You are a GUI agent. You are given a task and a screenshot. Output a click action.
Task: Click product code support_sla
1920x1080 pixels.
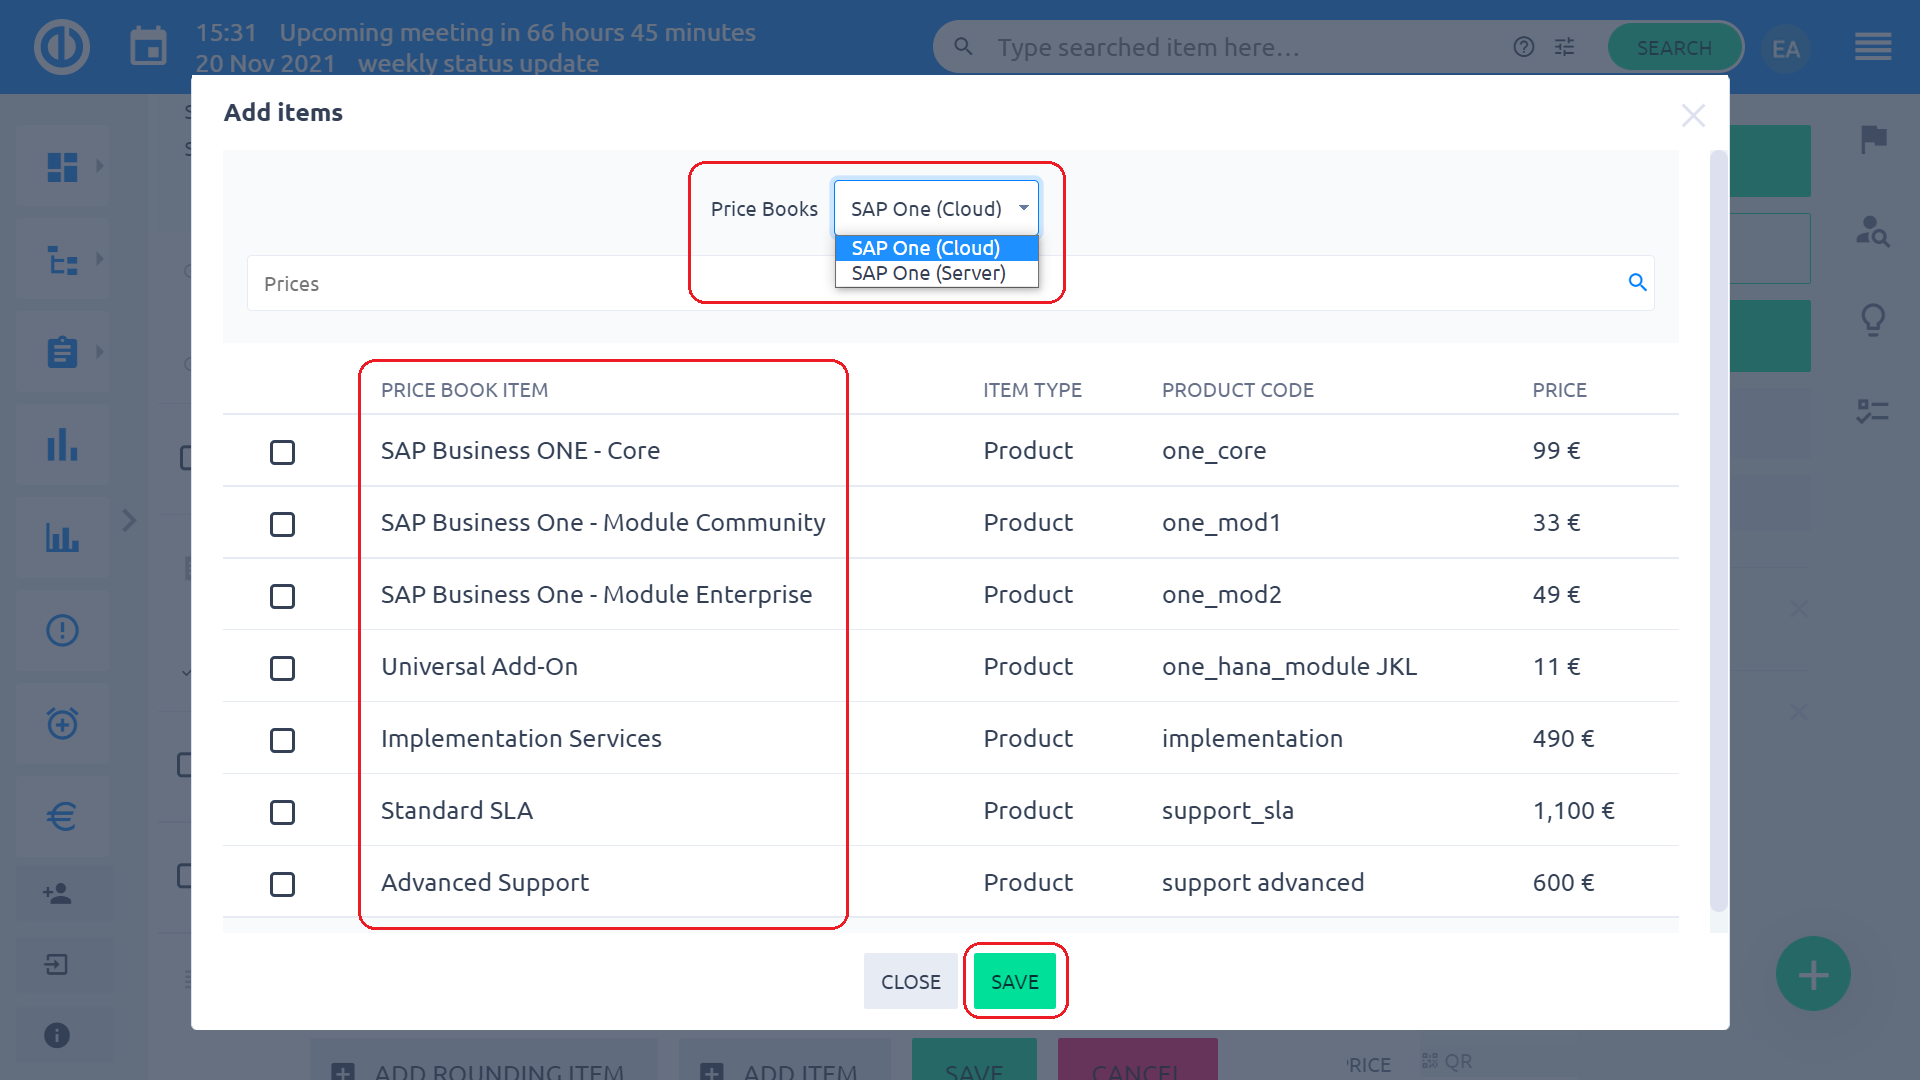[x=1227, y=810]
